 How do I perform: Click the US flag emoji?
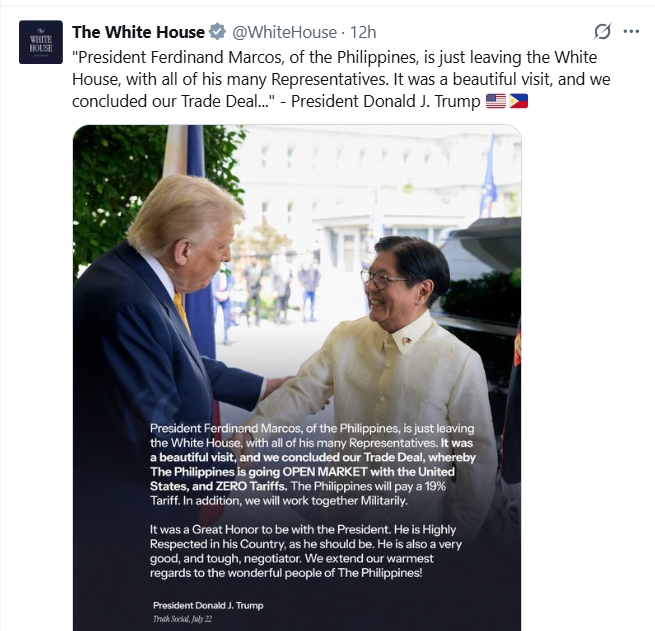pos(496,101)
